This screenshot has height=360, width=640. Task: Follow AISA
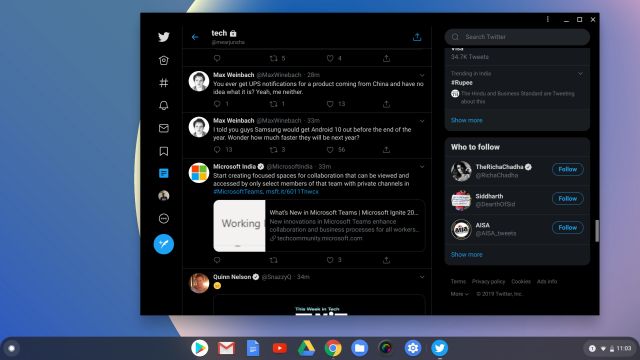pos(567,227)
